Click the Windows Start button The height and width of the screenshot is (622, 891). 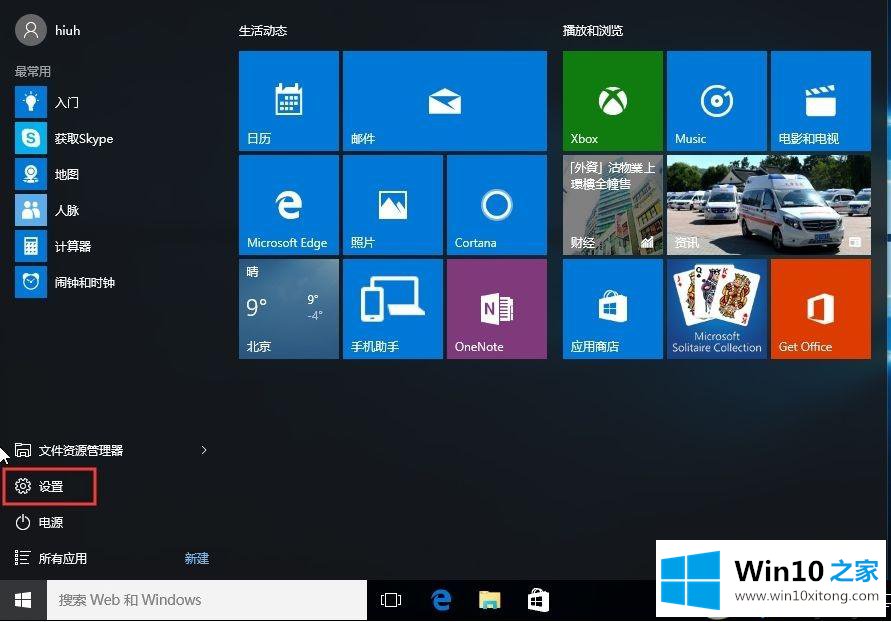(23, 600)
